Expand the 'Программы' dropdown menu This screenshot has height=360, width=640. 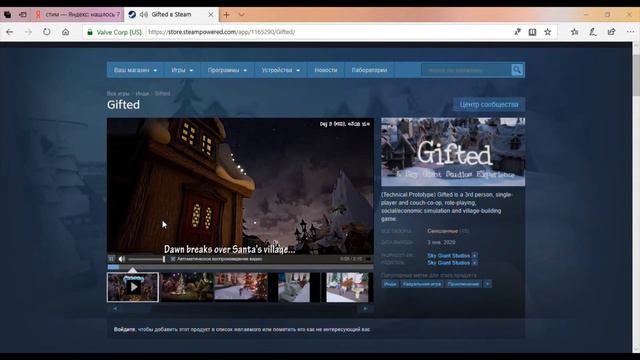coord(227,70)
